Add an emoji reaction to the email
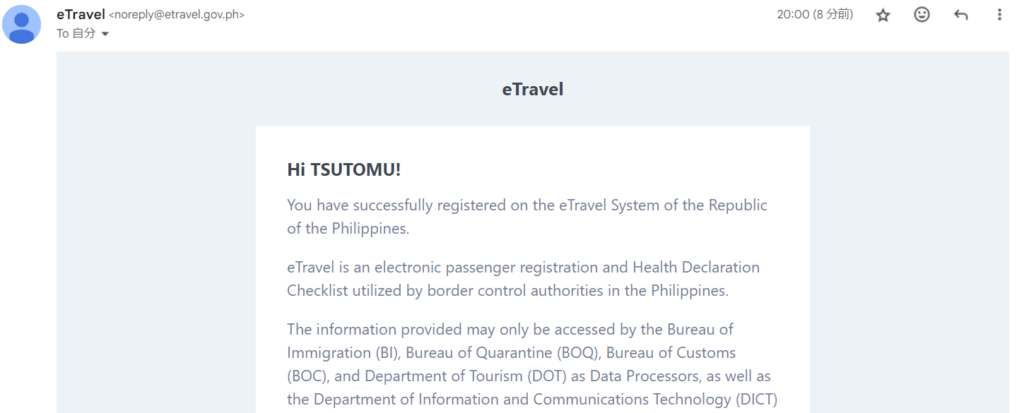The width and height of the screenshot is (1024, 413). [x=922, y=15]
